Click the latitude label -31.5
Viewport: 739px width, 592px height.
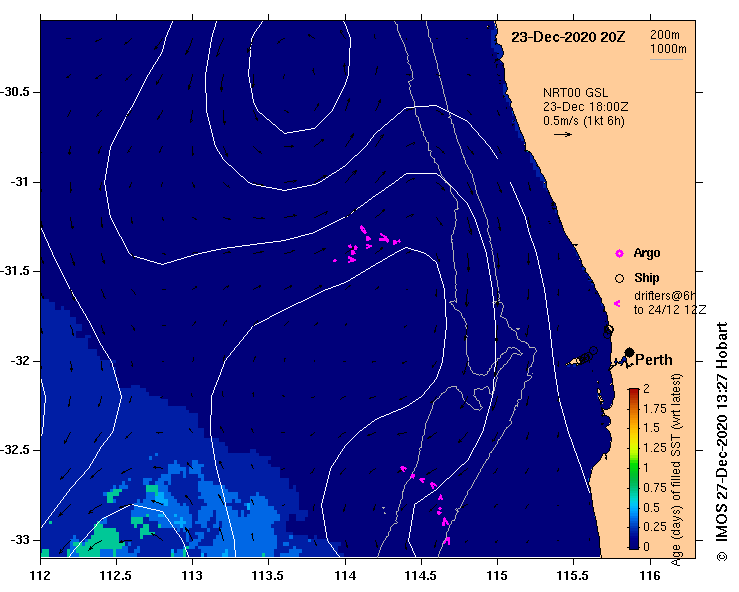17,271
